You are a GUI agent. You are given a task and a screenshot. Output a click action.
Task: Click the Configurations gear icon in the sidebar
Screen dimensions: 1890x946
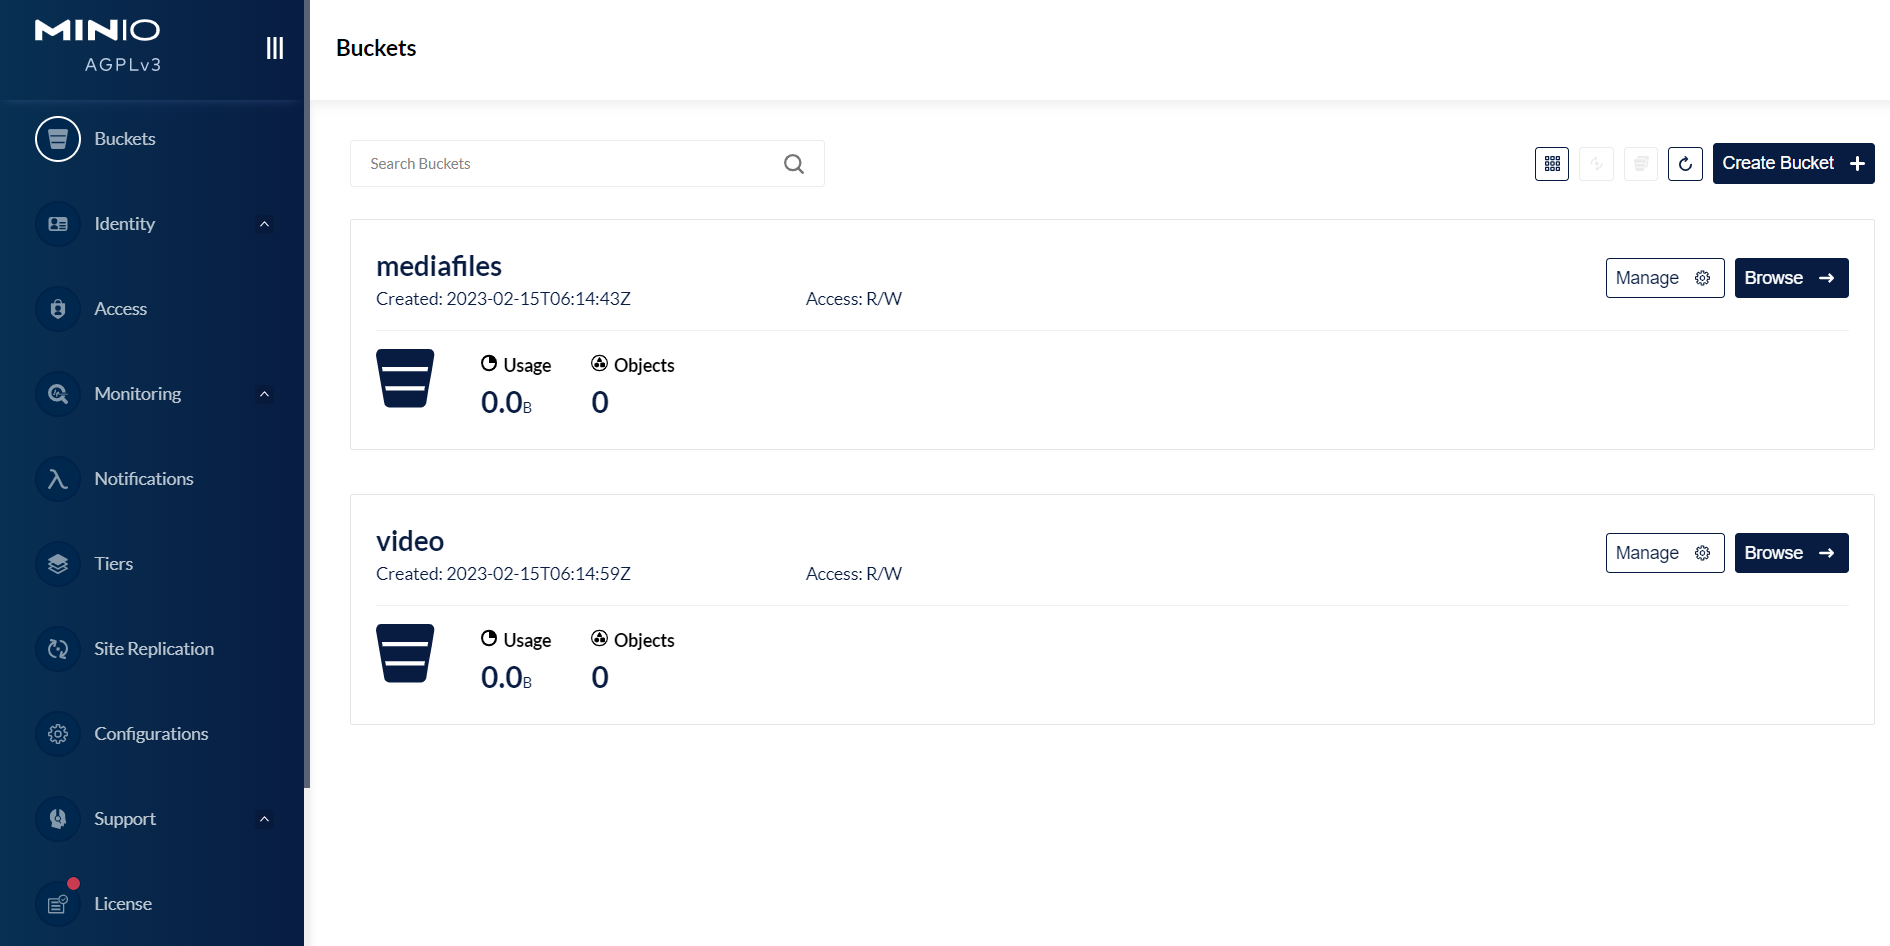click(x=58, y=734)
